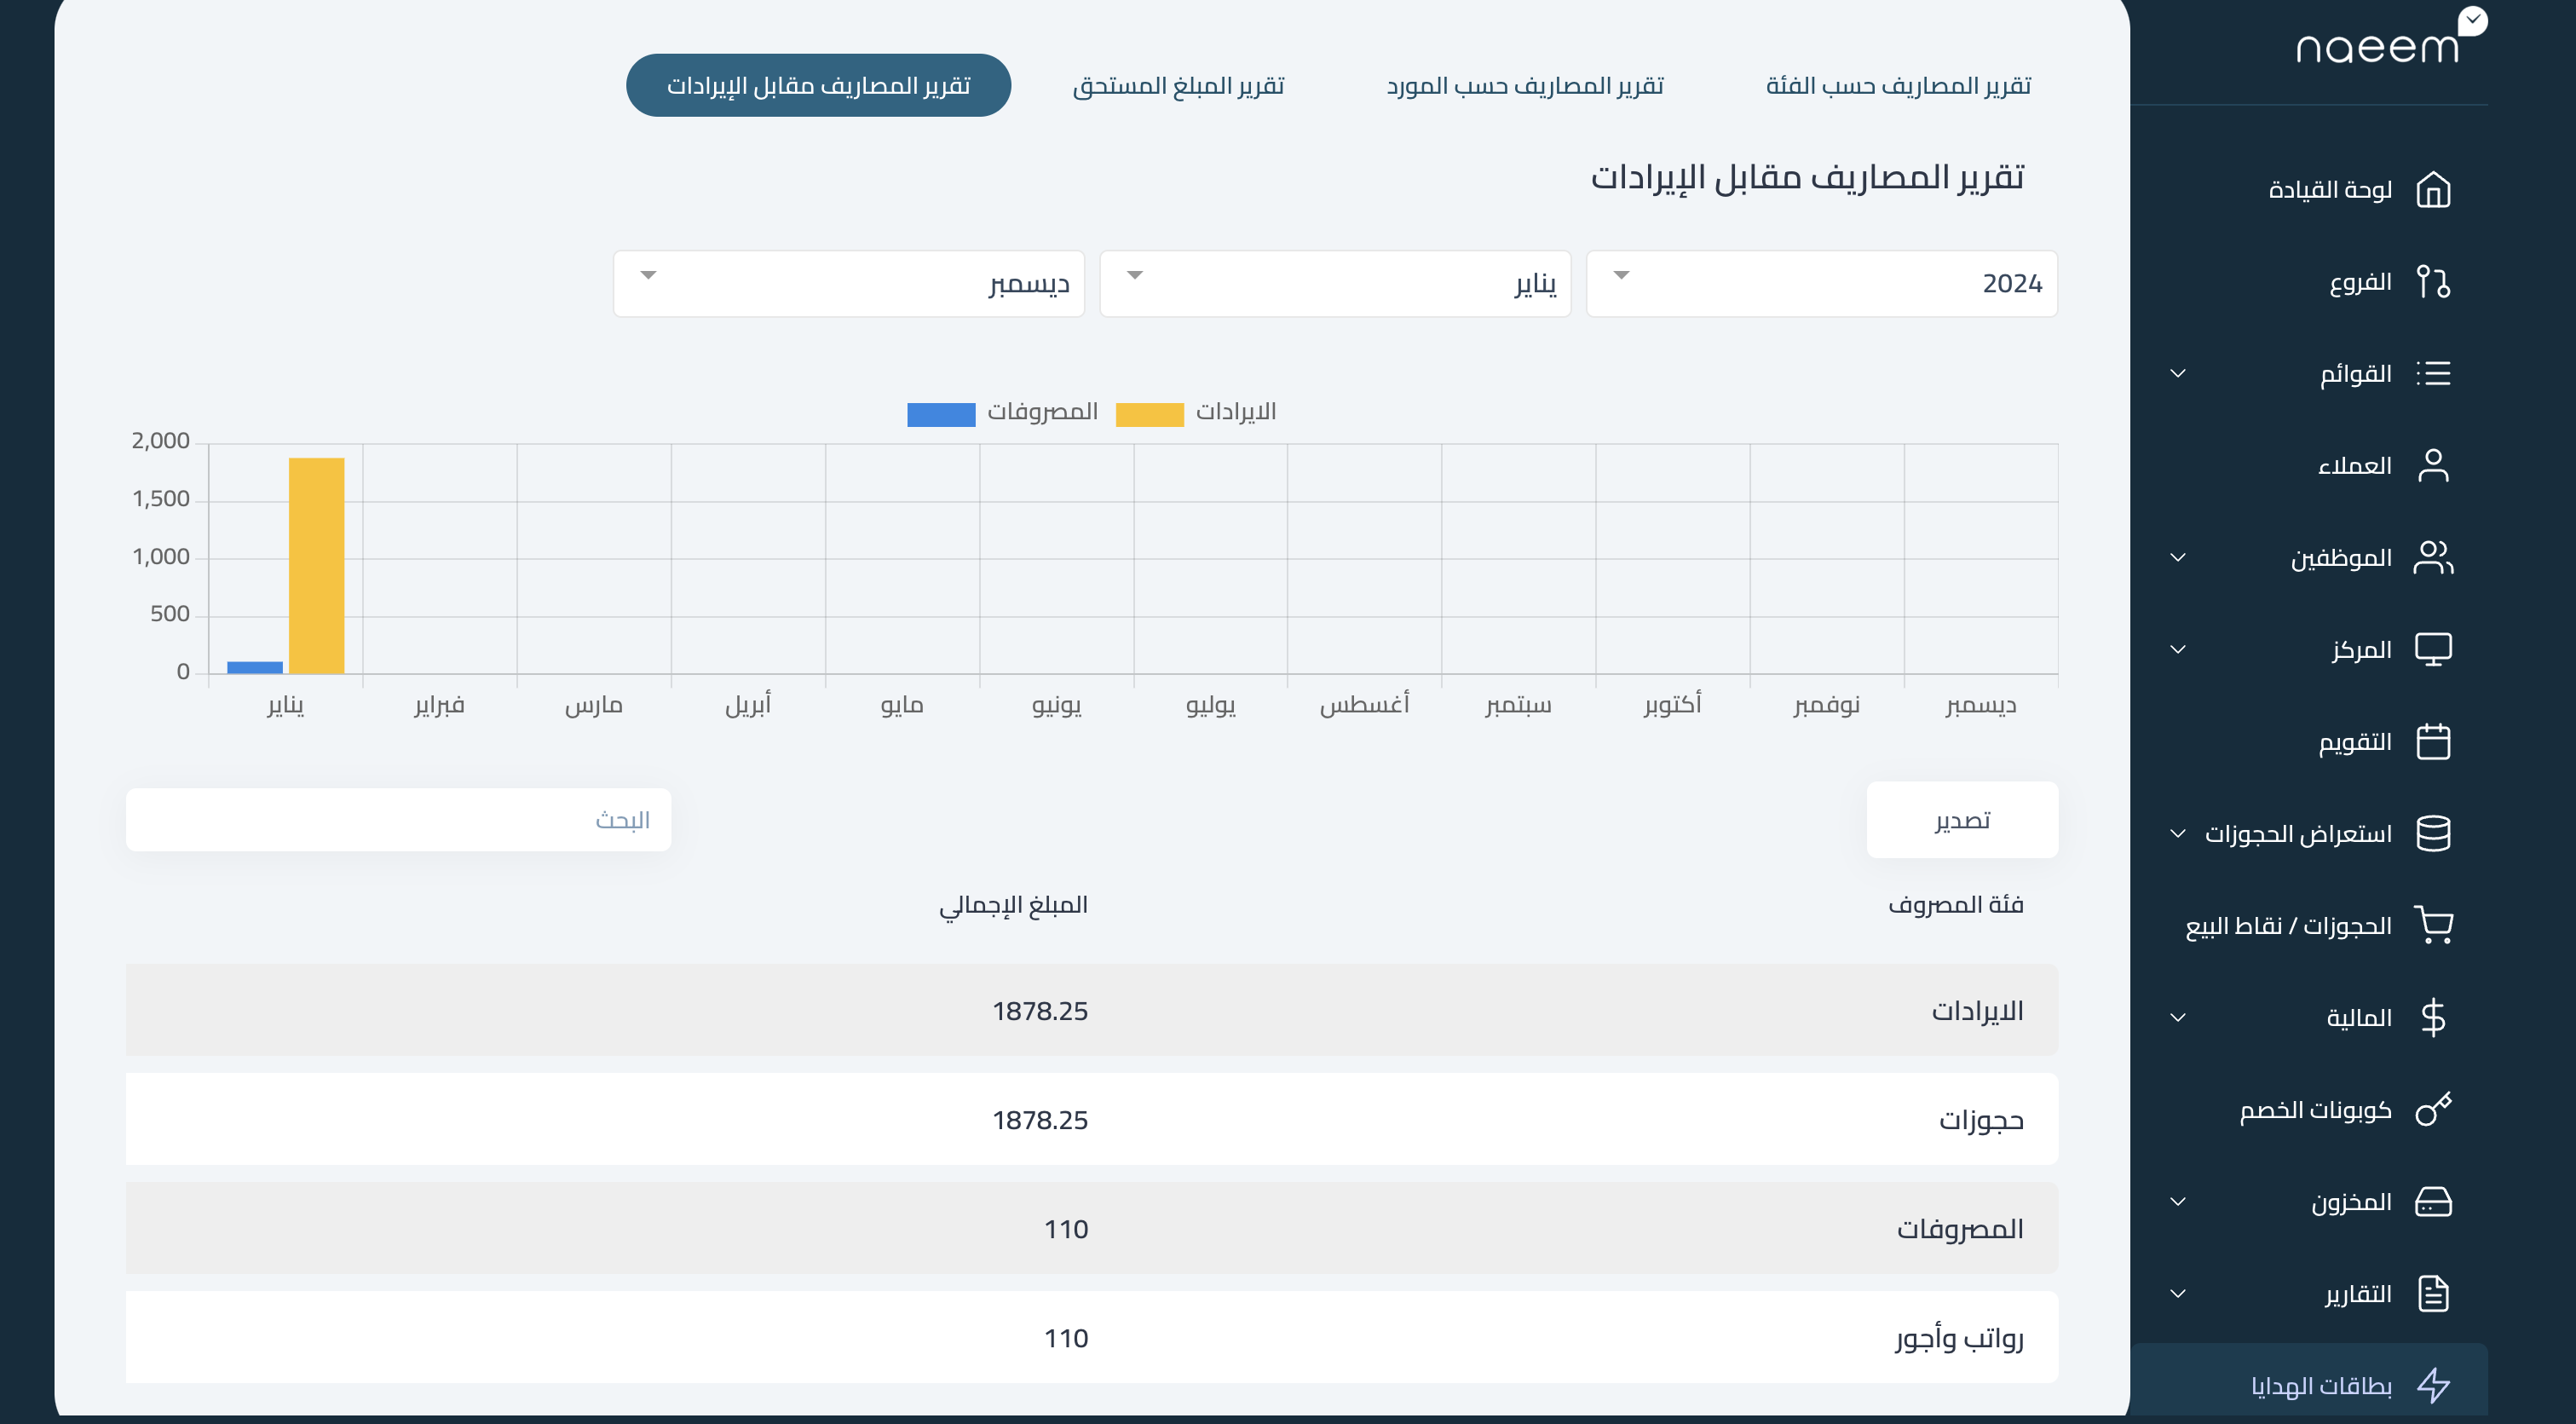The image size is (2576, 1424).
Task: Click the ديسمبر axis label on chart
Action: 1981,705
